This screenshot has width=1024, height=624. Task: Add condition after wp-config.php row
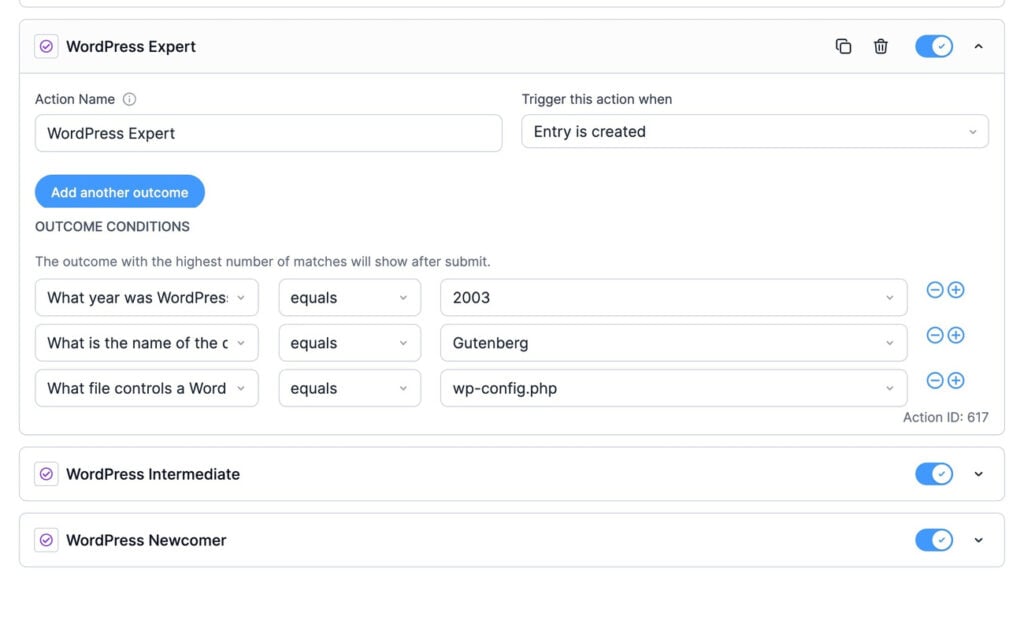click(955, 381)
